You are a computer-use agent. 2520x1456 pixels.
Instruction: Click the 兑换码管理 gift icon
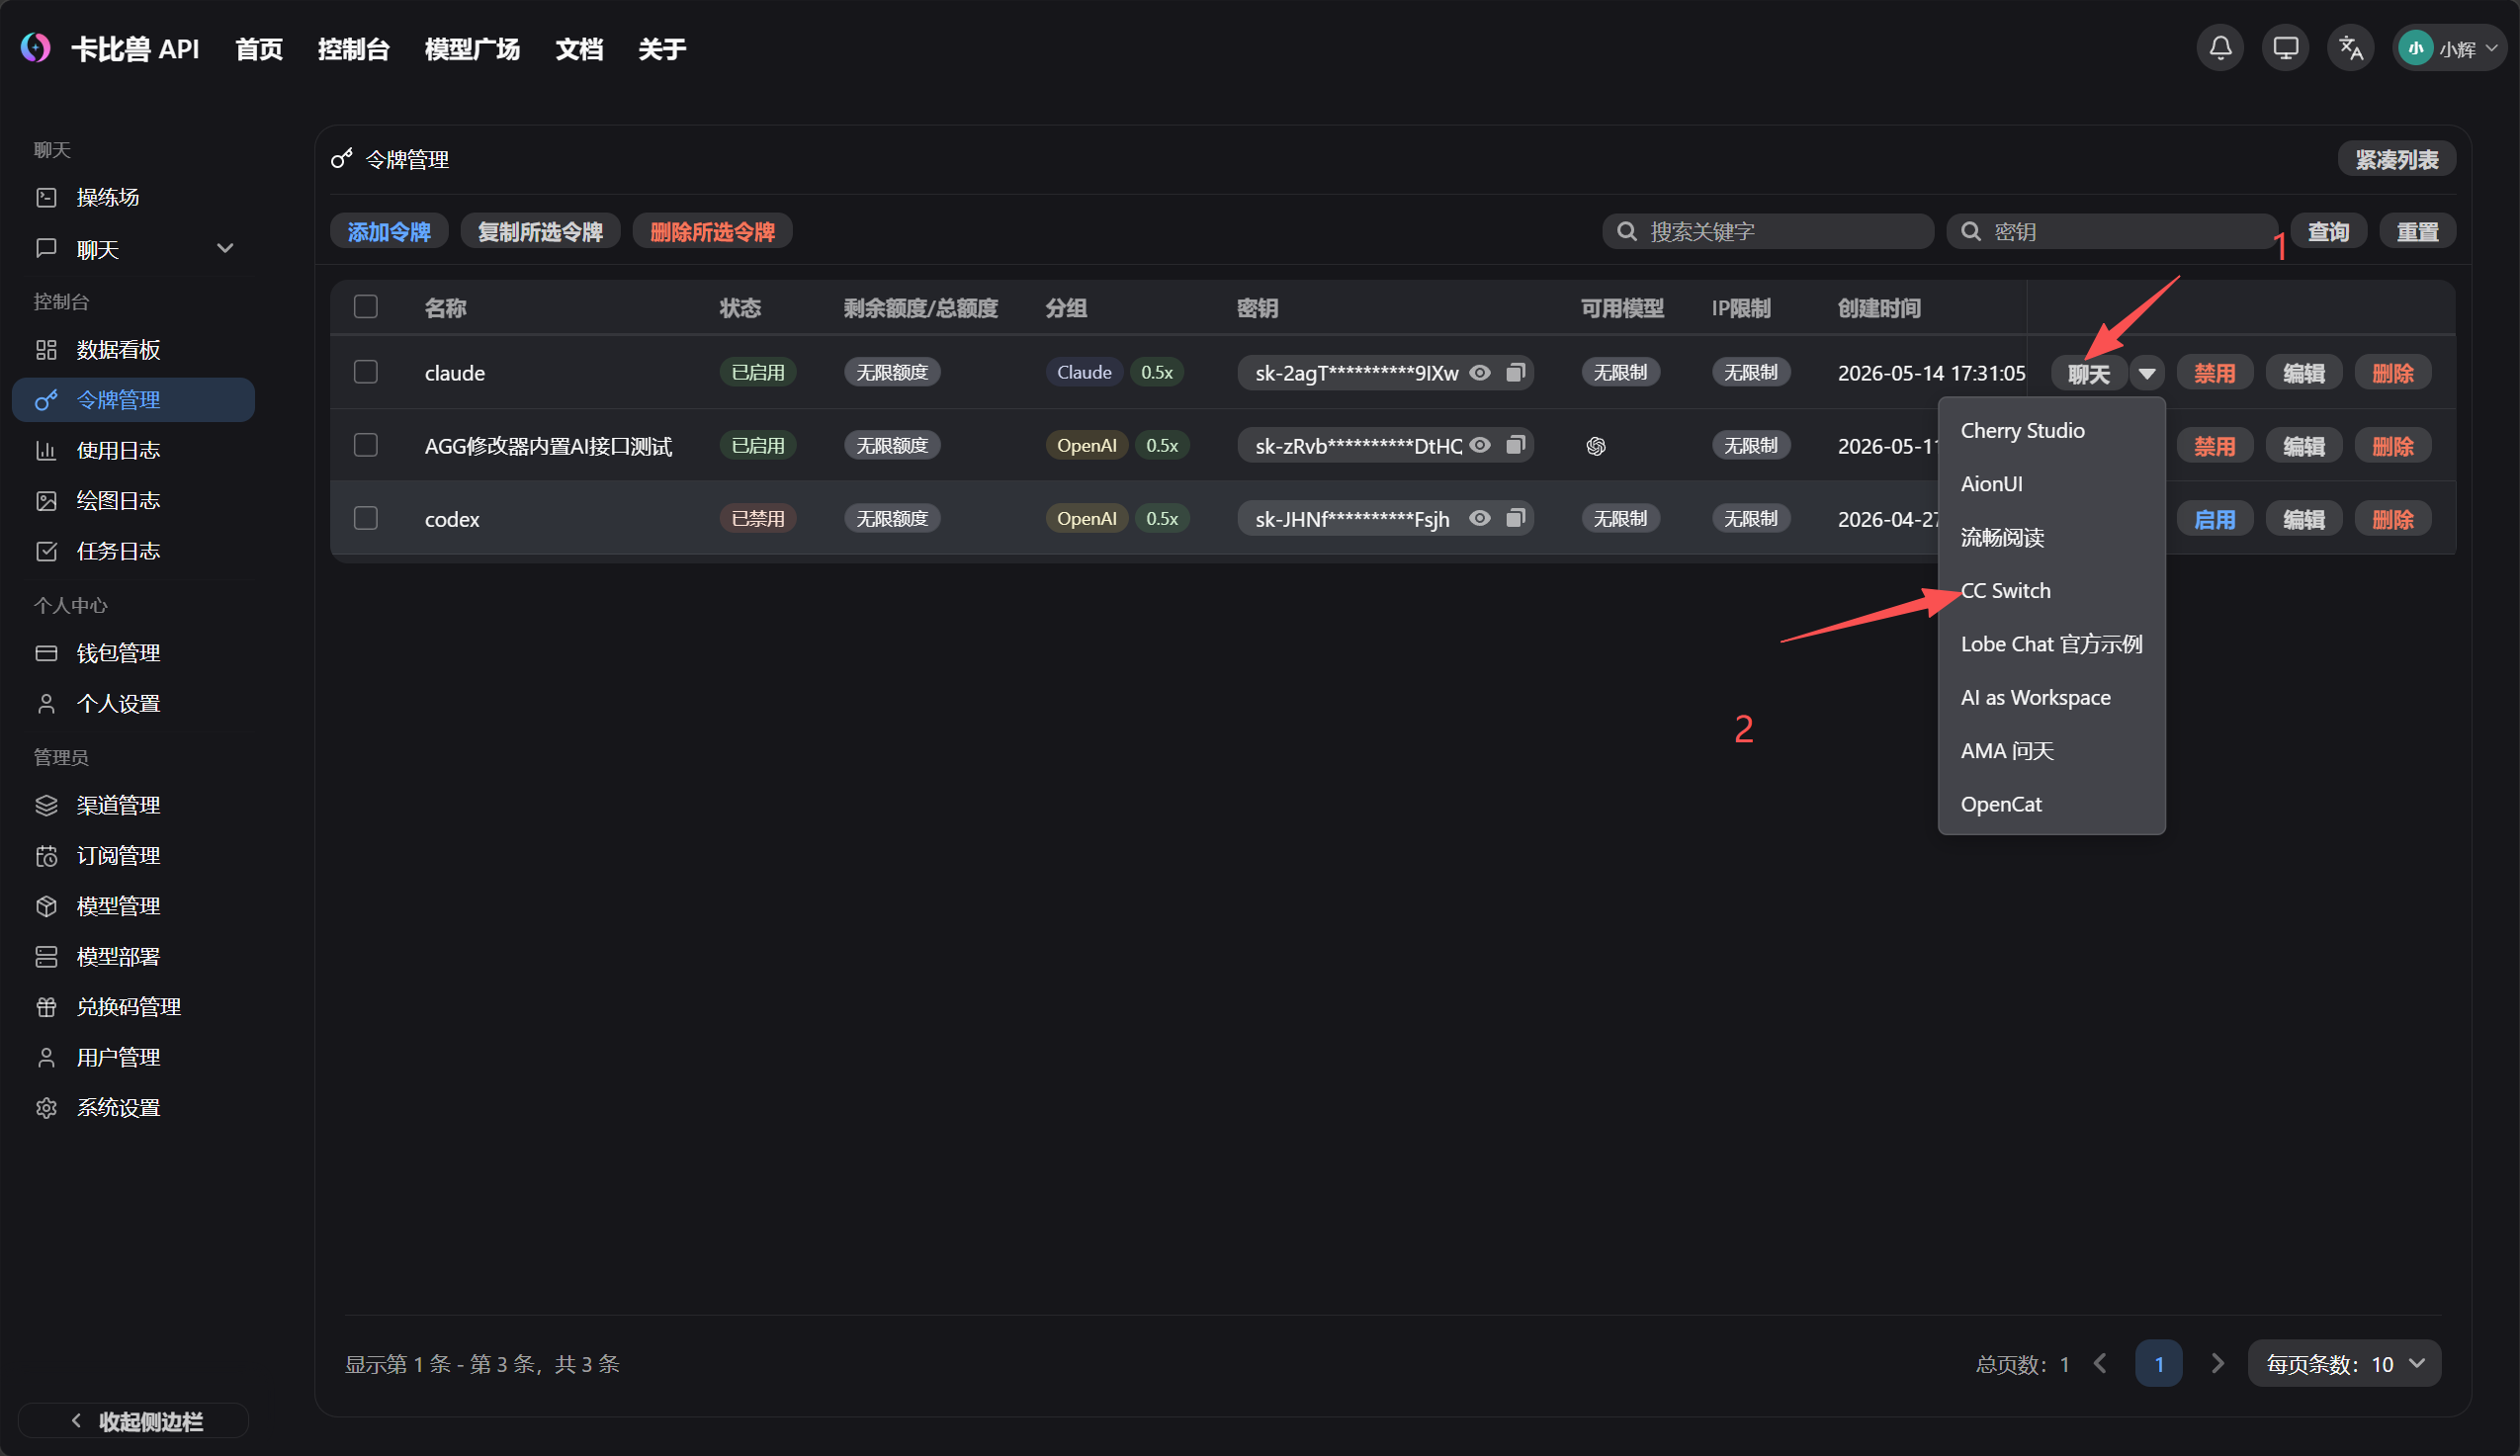46,1007
